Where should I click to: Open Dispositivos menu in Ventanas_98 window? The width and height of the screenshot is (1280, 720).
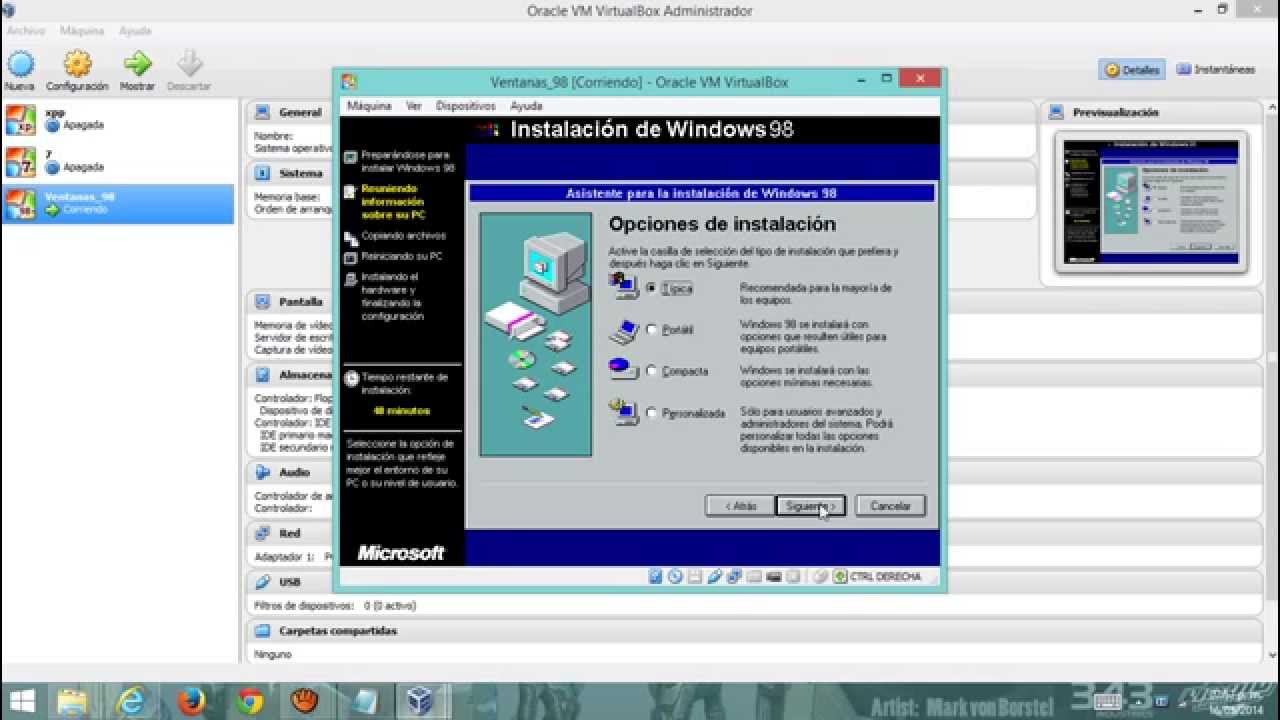tap(466, 105)
